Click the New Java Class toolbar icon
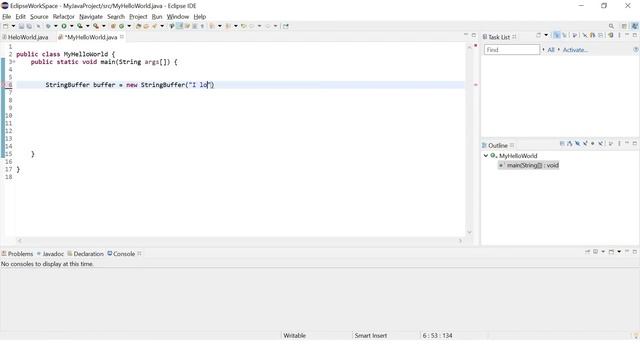640x360 pixels. click(122, 26)
